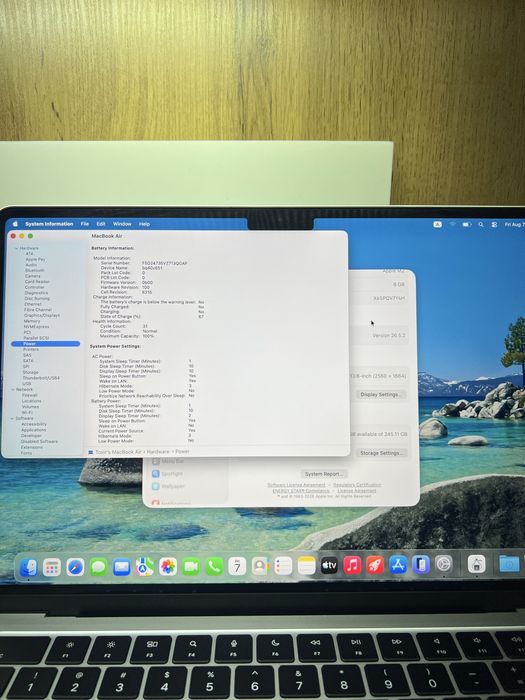This screenshot has width=525, height=700.
Task: Open rocket app icon in Dock
Action: pos(375,565)
